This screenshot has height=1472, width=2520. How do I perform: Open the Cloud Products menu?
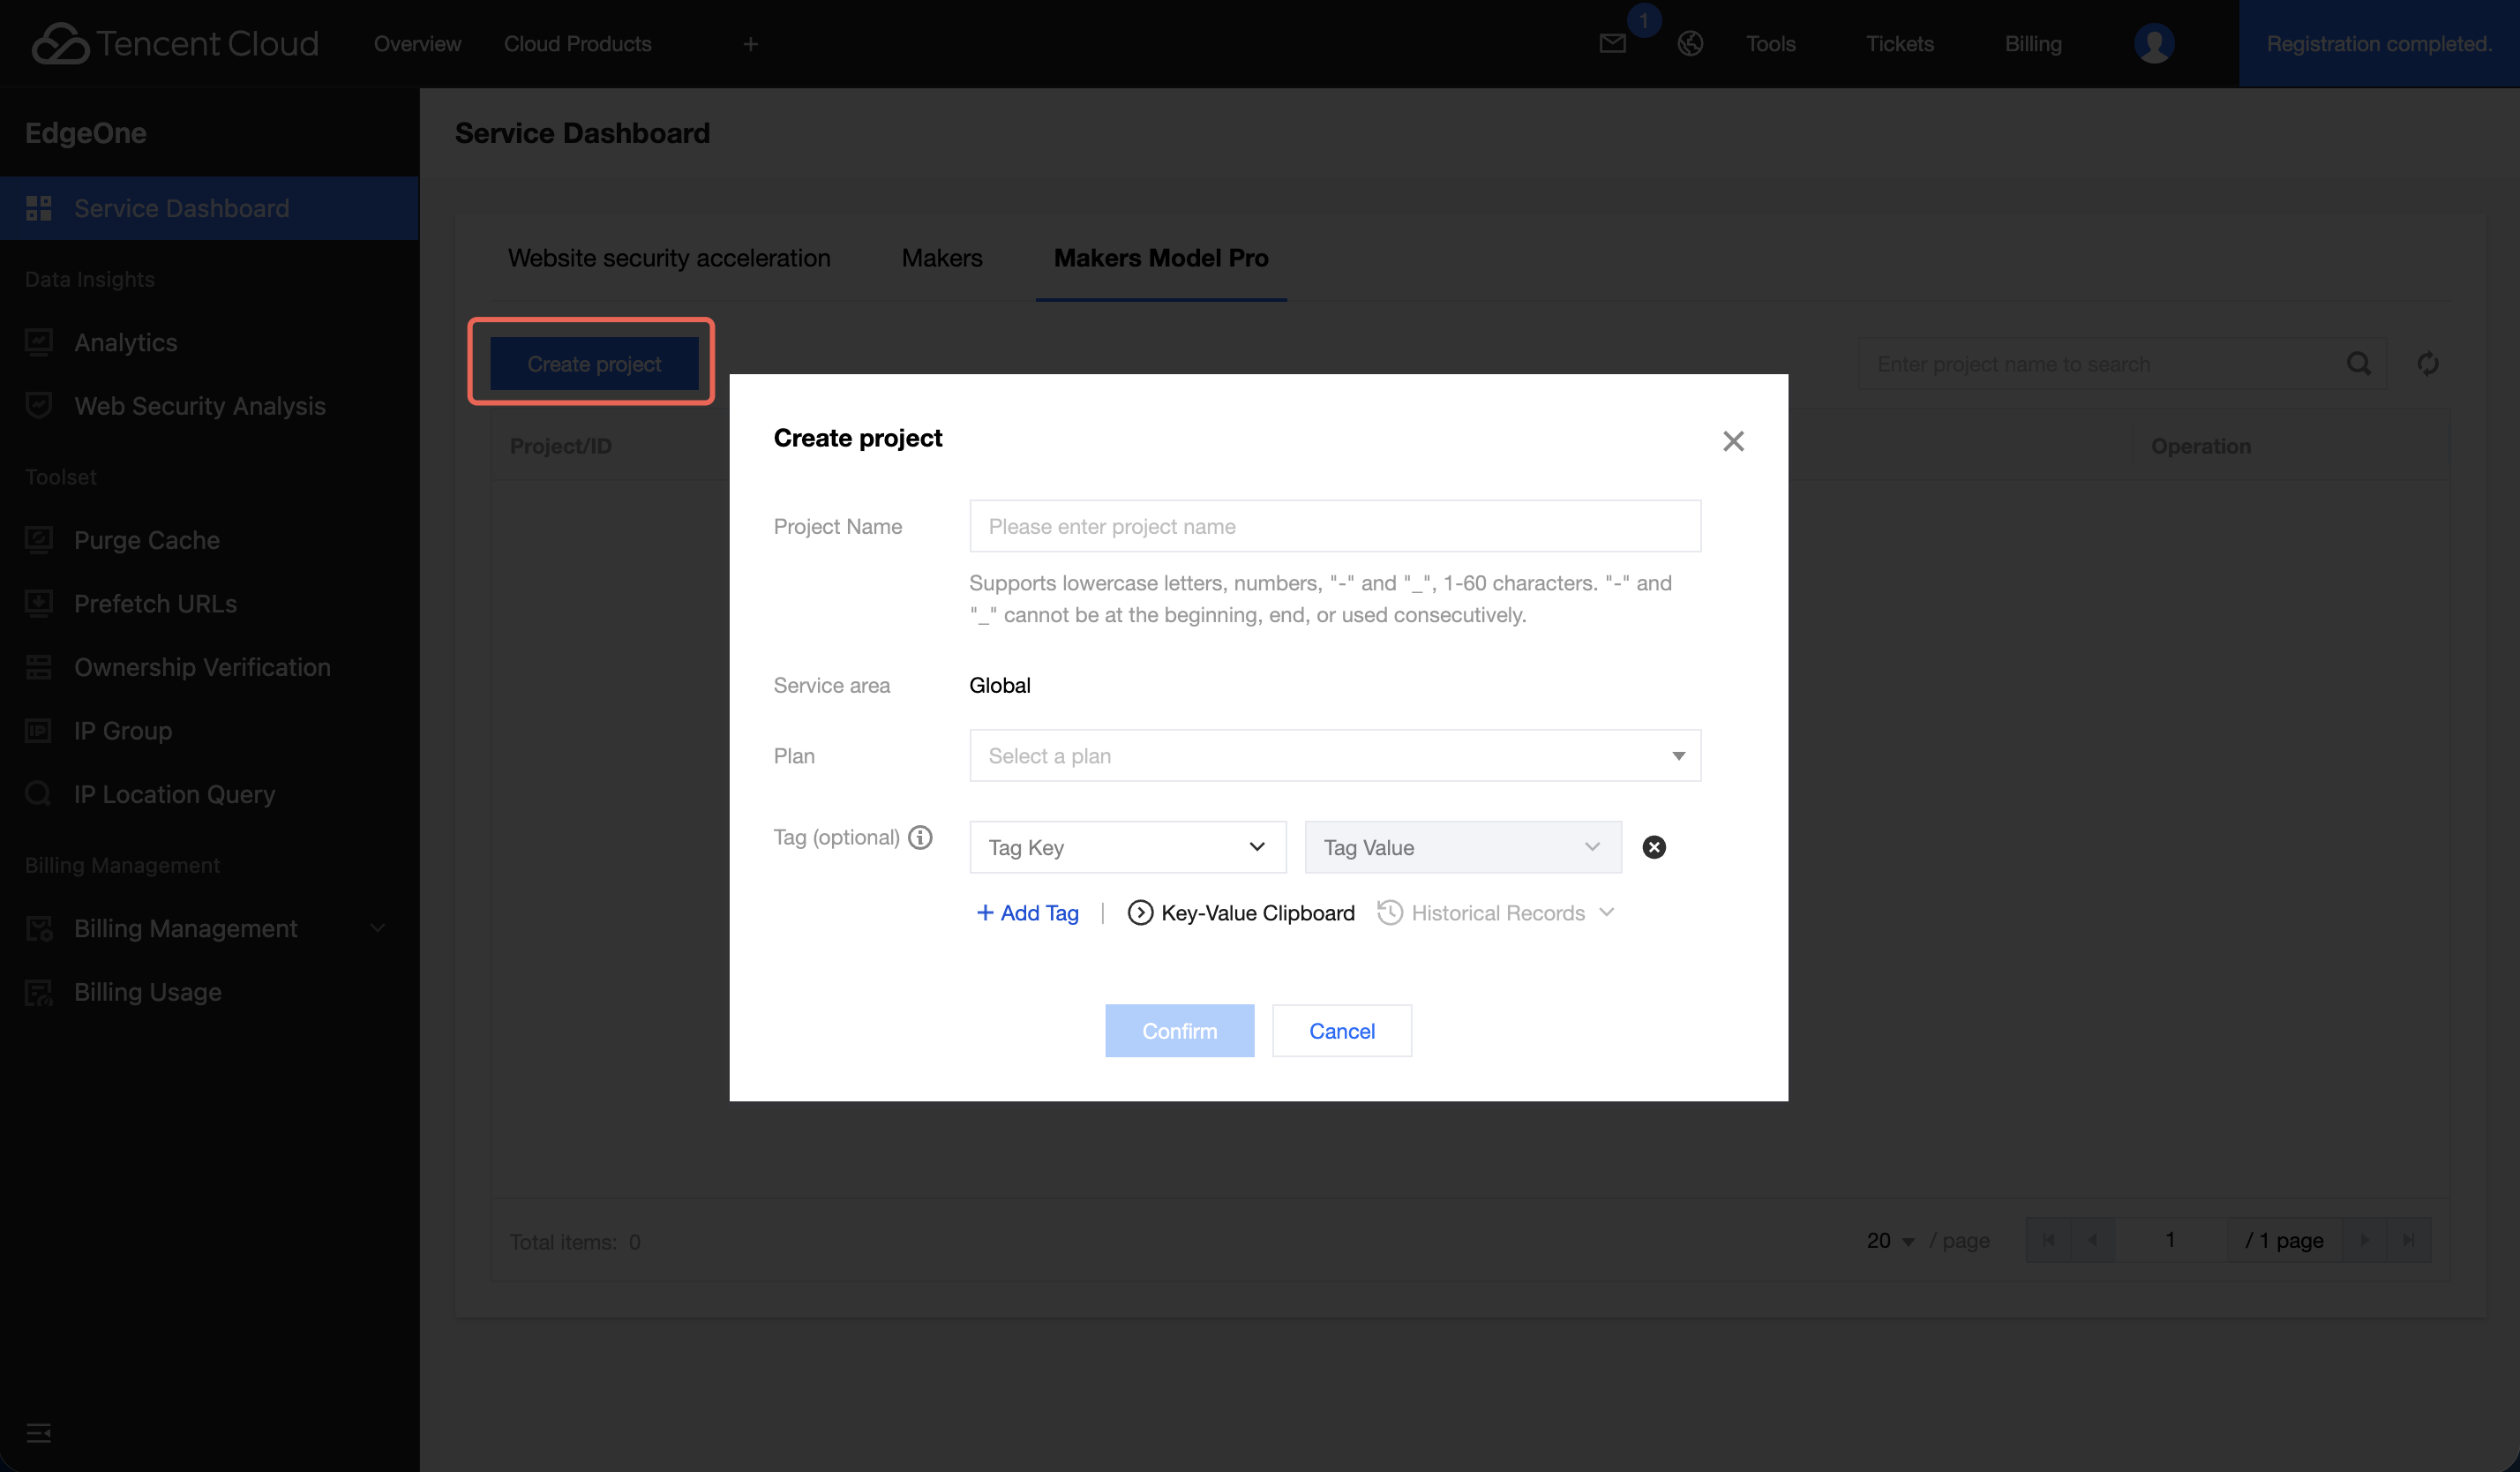point(577,43)
